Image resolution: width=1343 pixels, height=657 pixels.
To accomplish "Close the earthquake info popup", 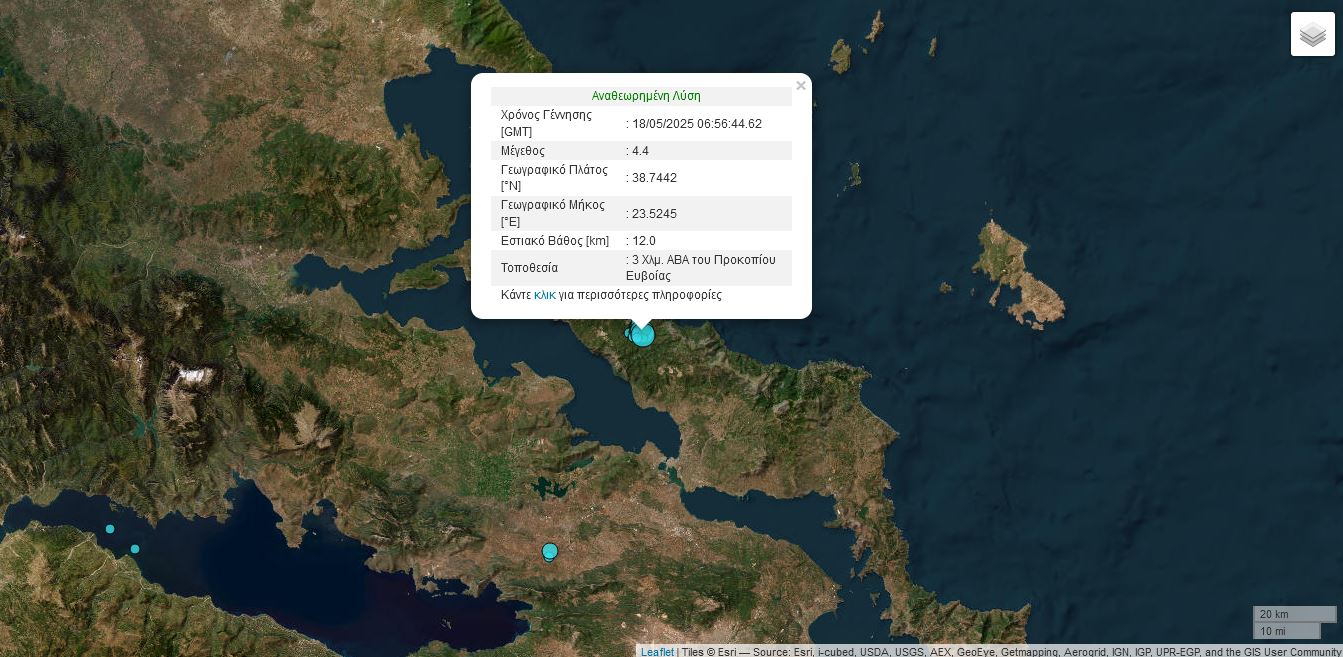I will click(x=800, y=86).
